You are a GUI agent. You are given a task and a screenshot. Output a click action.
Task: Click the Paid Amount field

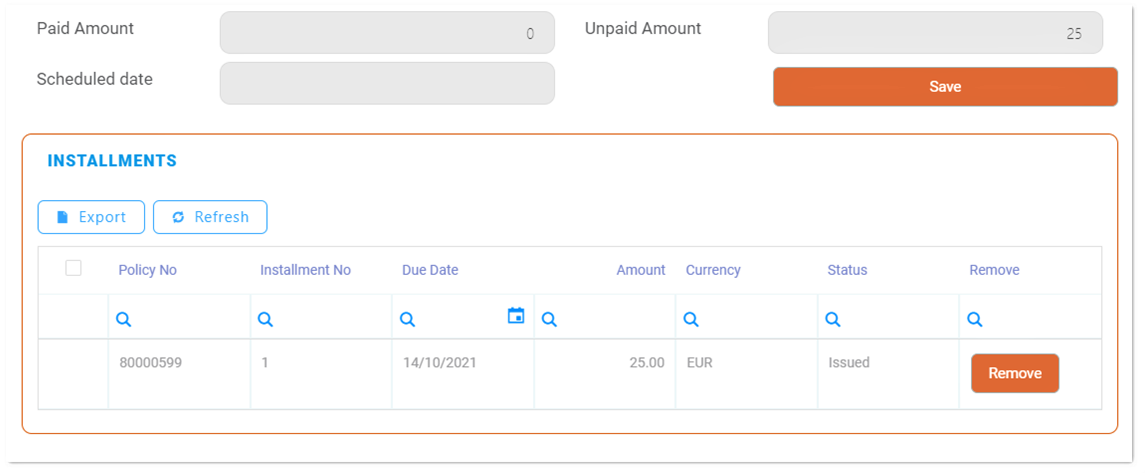(x=387, y=33)
